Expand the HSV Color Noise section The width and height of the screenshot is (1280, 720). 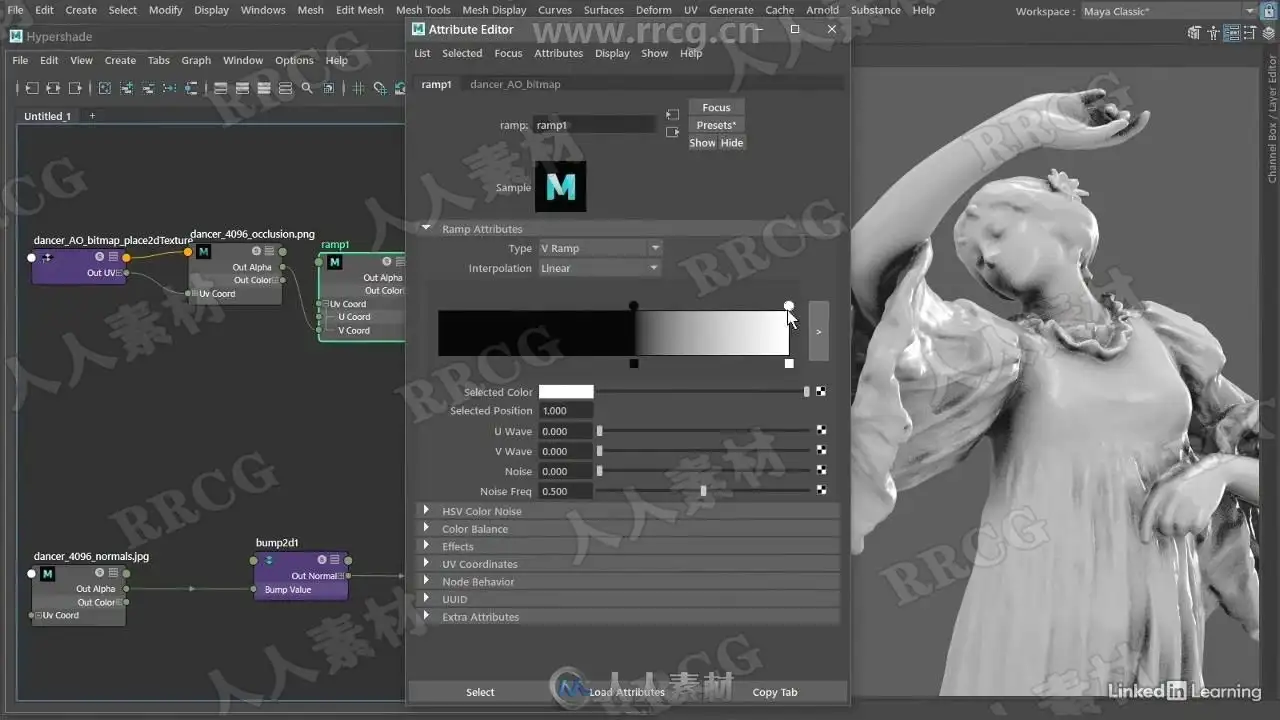[426, 511]
